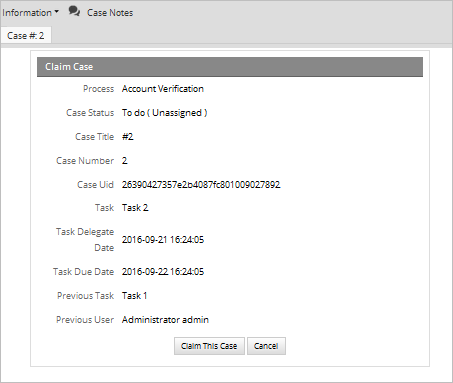Click the Task Due Date value

coord(163,272)
